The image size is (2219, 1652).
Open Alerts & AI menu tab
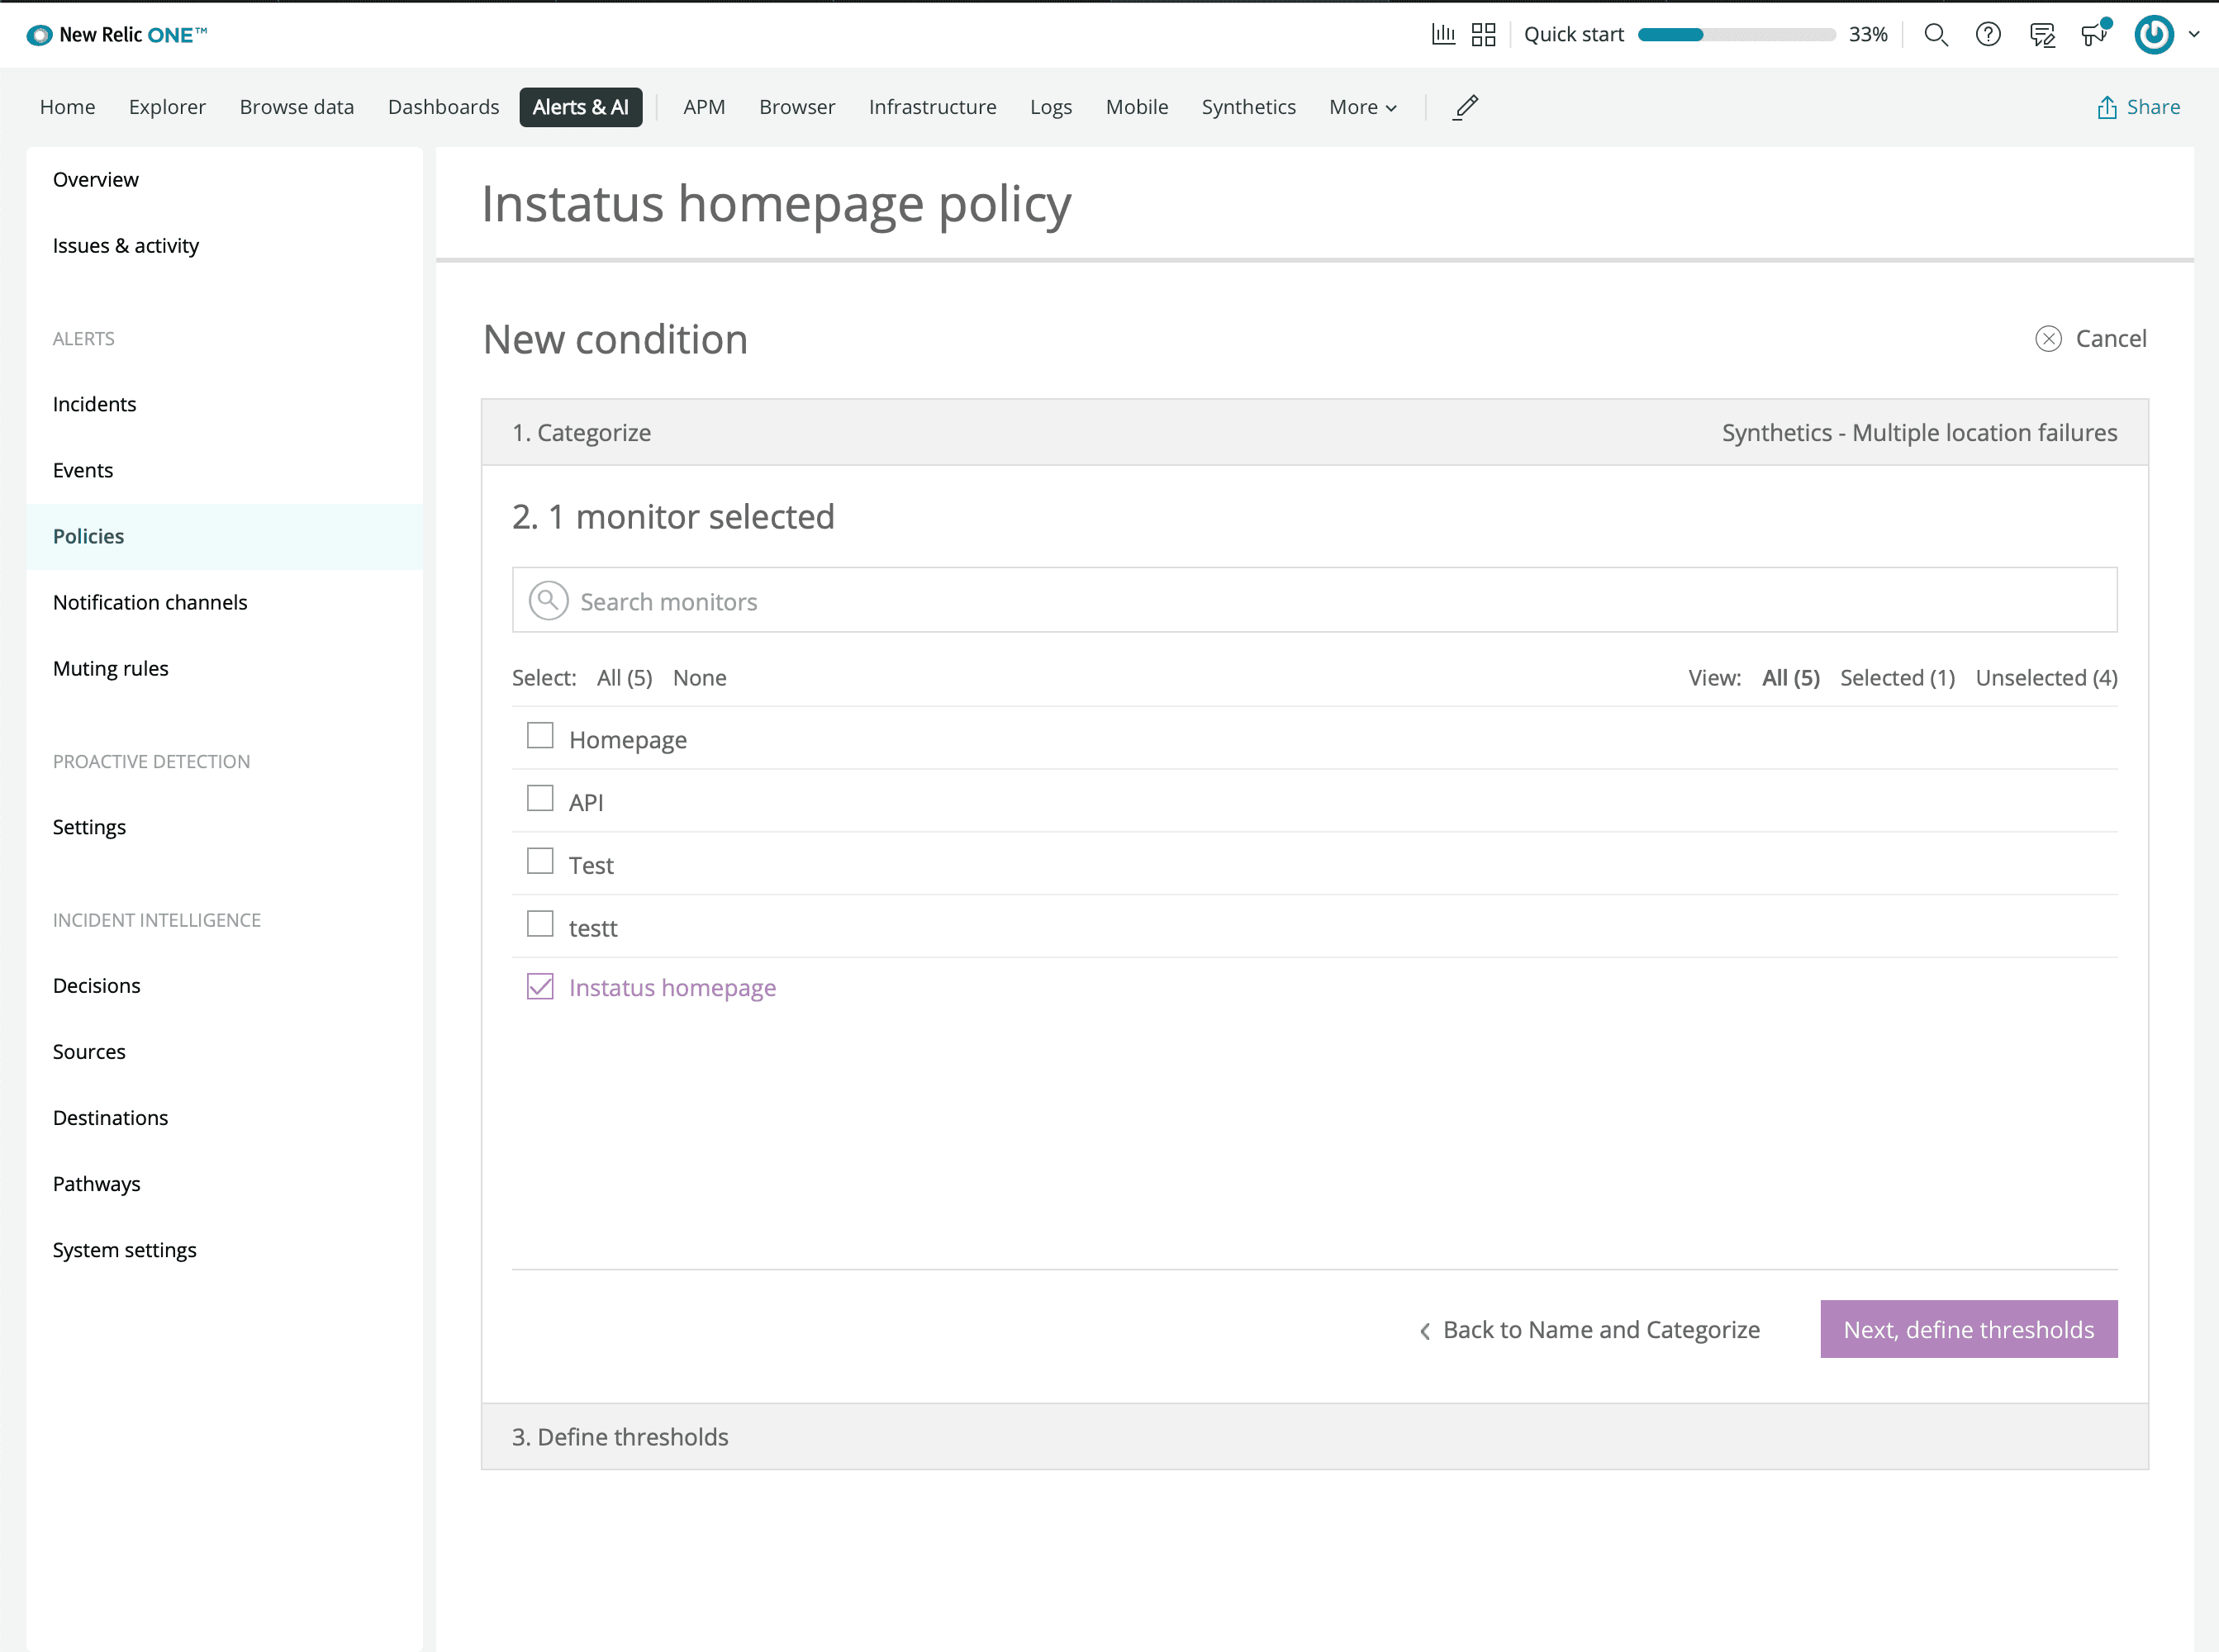pyautogui.click(x=582, y=106)
